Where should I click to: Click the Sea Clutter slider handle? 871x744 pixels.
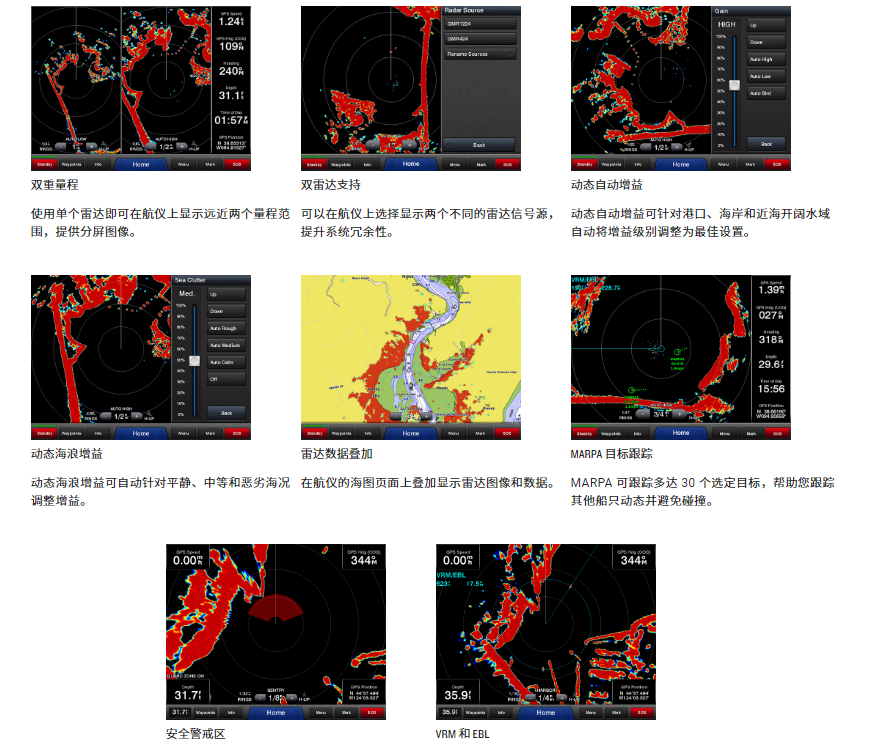coord(195,360)
